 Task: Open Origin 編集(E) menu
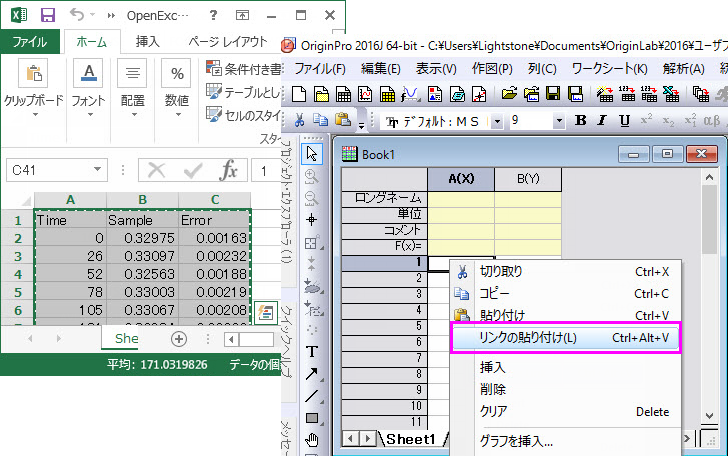point(381,69)
